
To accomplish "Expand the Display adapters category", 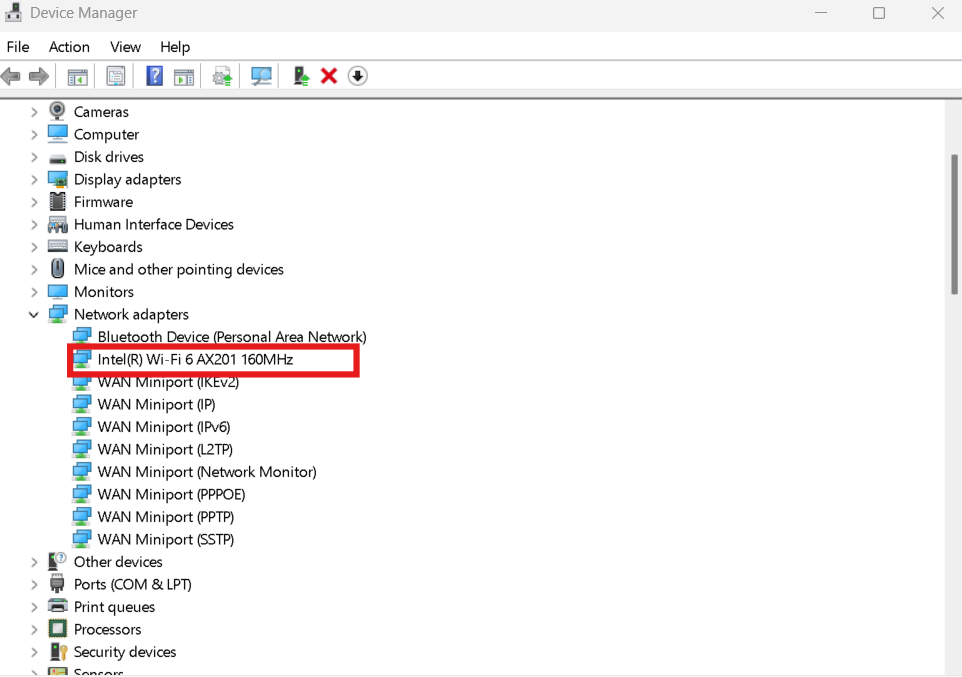I will tap(33, 179).
